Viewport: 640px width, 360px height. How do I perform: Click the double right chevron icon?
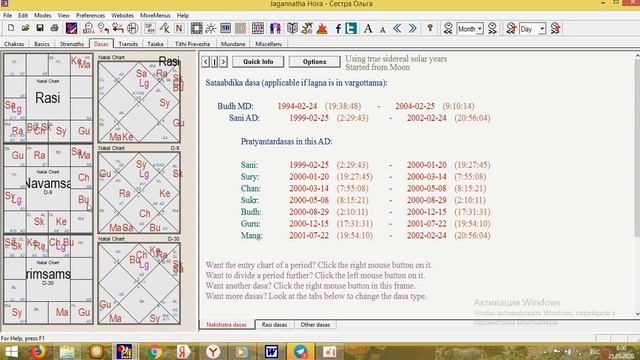pyautogui.click(x=412, y=28)
